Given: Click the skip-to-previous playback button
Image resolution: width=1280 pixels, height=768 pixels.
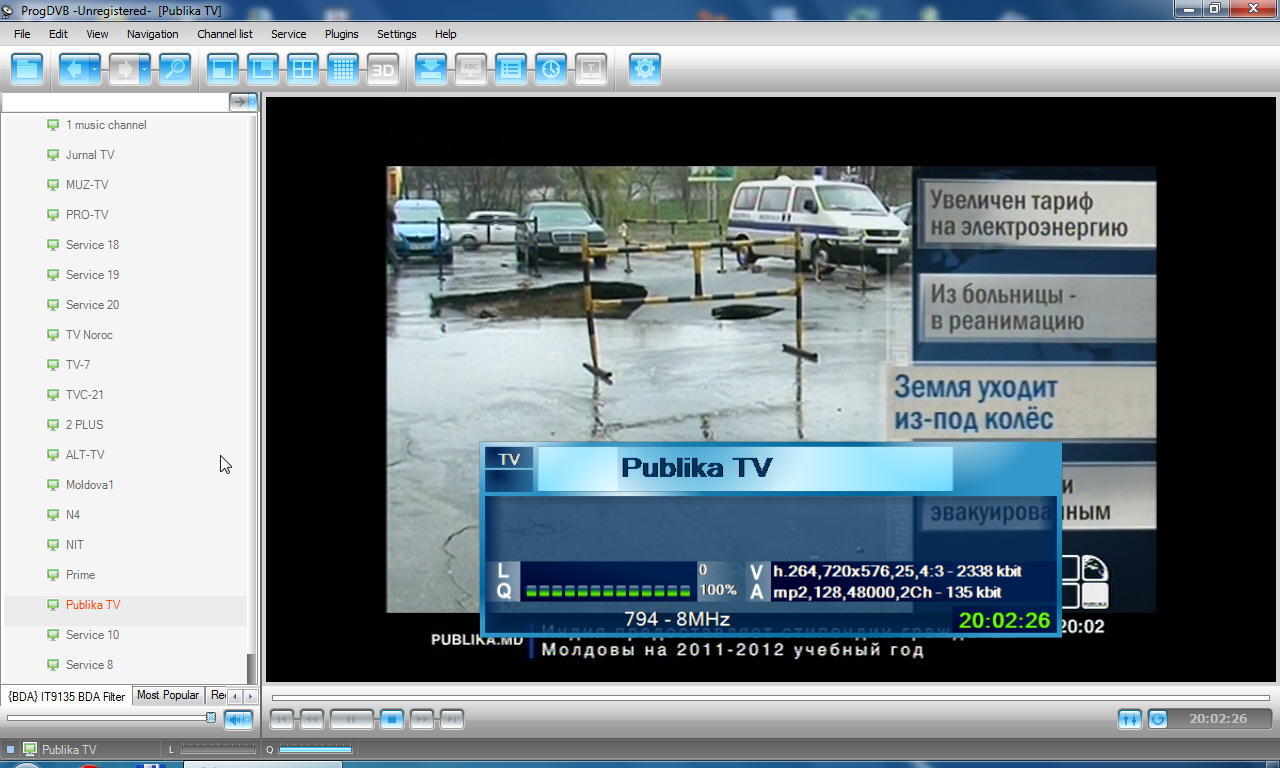Looking at the screenshot, I should tap(282, 718).
